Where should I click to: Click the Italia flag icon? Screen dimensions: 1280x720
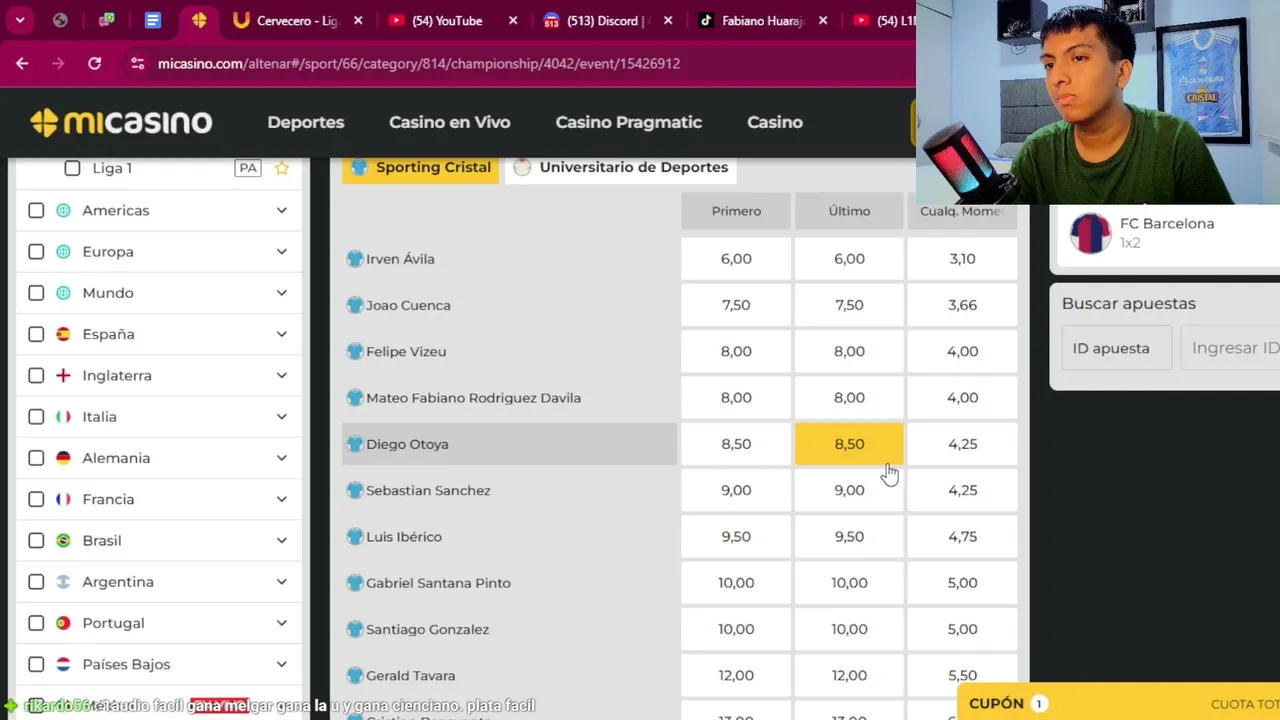pyautogui.click(x=63, y=416)
